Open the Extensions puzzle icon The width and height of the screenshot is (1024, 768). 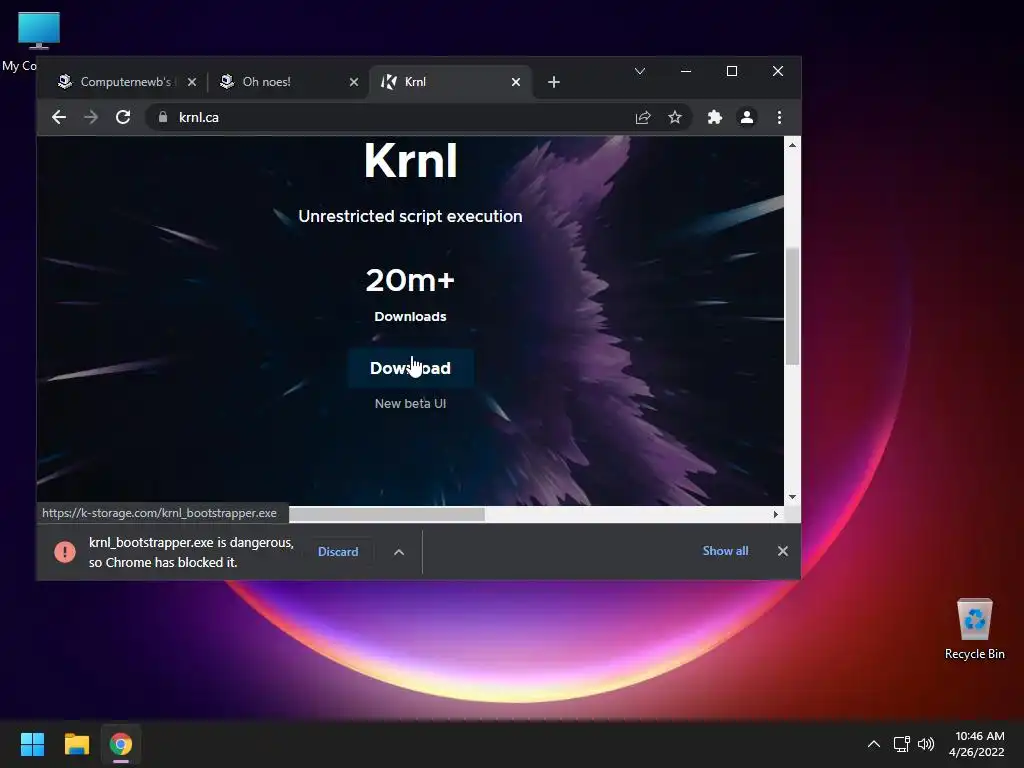pos(714,118)
